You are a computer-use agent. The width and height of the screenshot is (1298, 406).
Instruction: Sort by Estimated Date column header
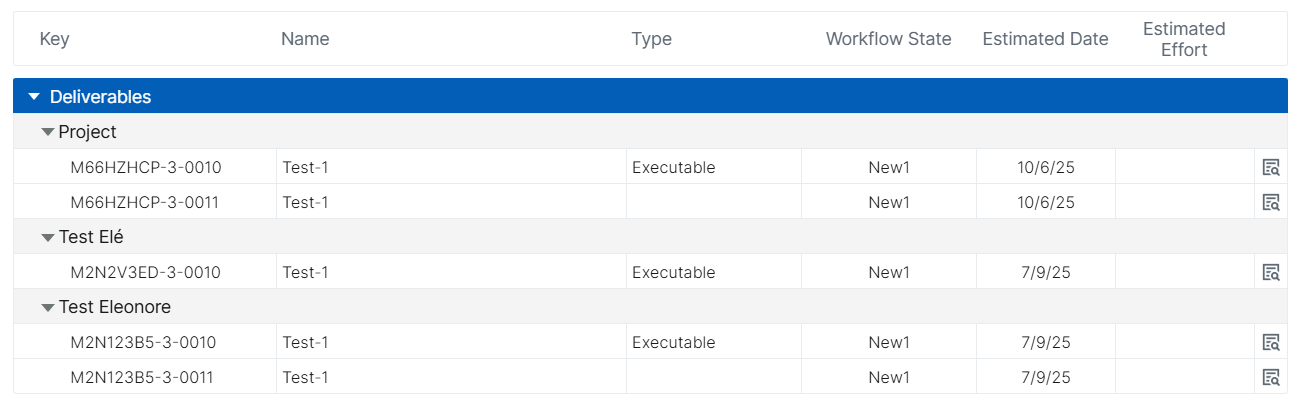click(x=1045, y=39)
